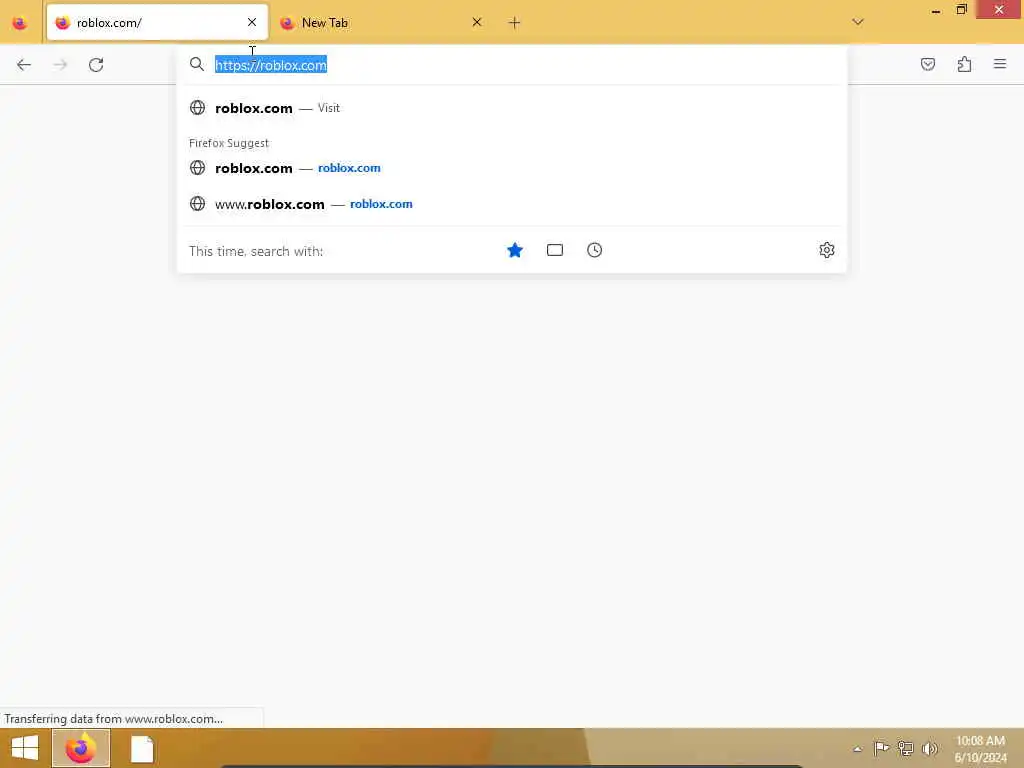
Task: Reload the current page
Action: (x=96, y=65)
